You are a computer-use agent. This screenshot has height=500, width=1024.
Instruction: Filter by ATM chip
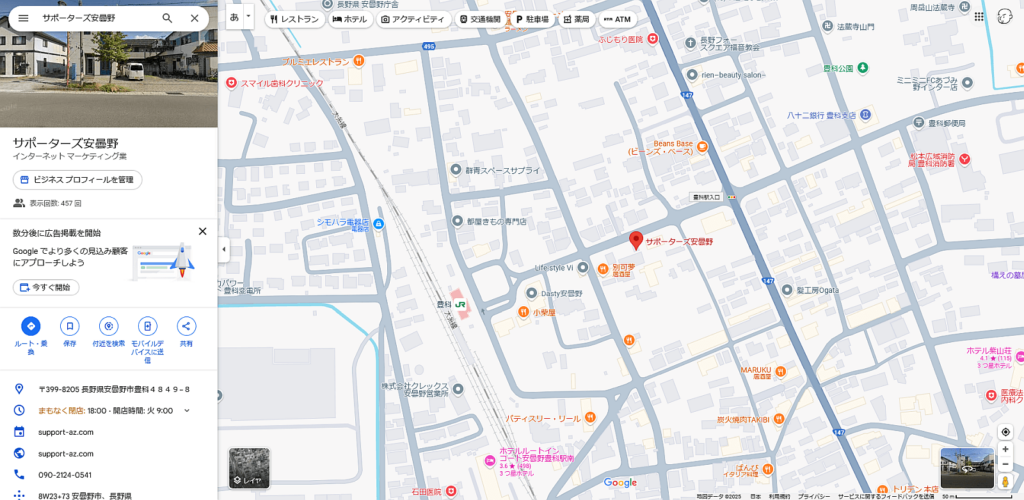coord(618,20)
